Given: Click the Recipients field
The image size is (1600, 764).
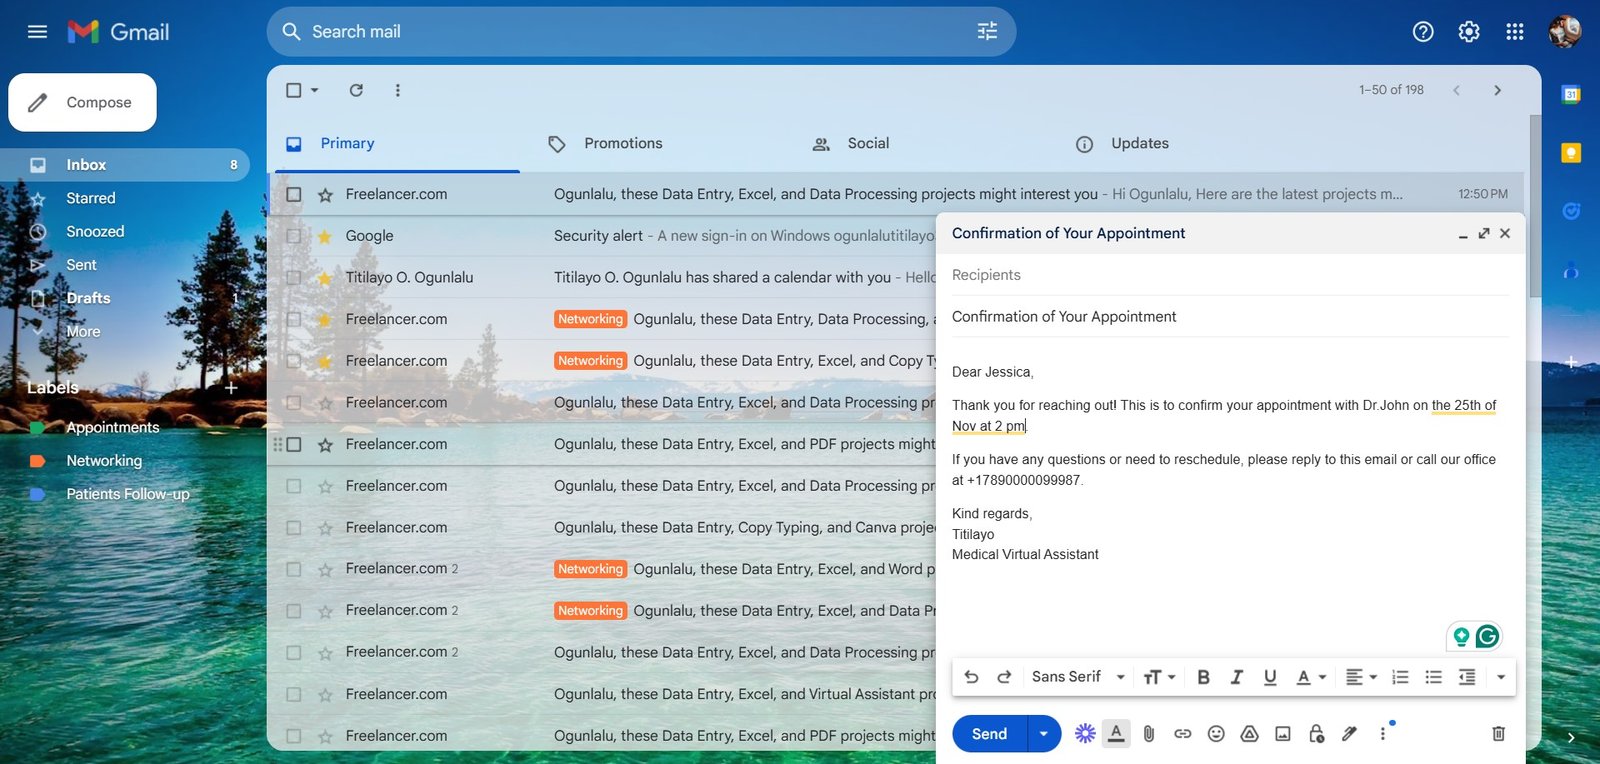Looking at the screenshot, I should pos(1230,275).
